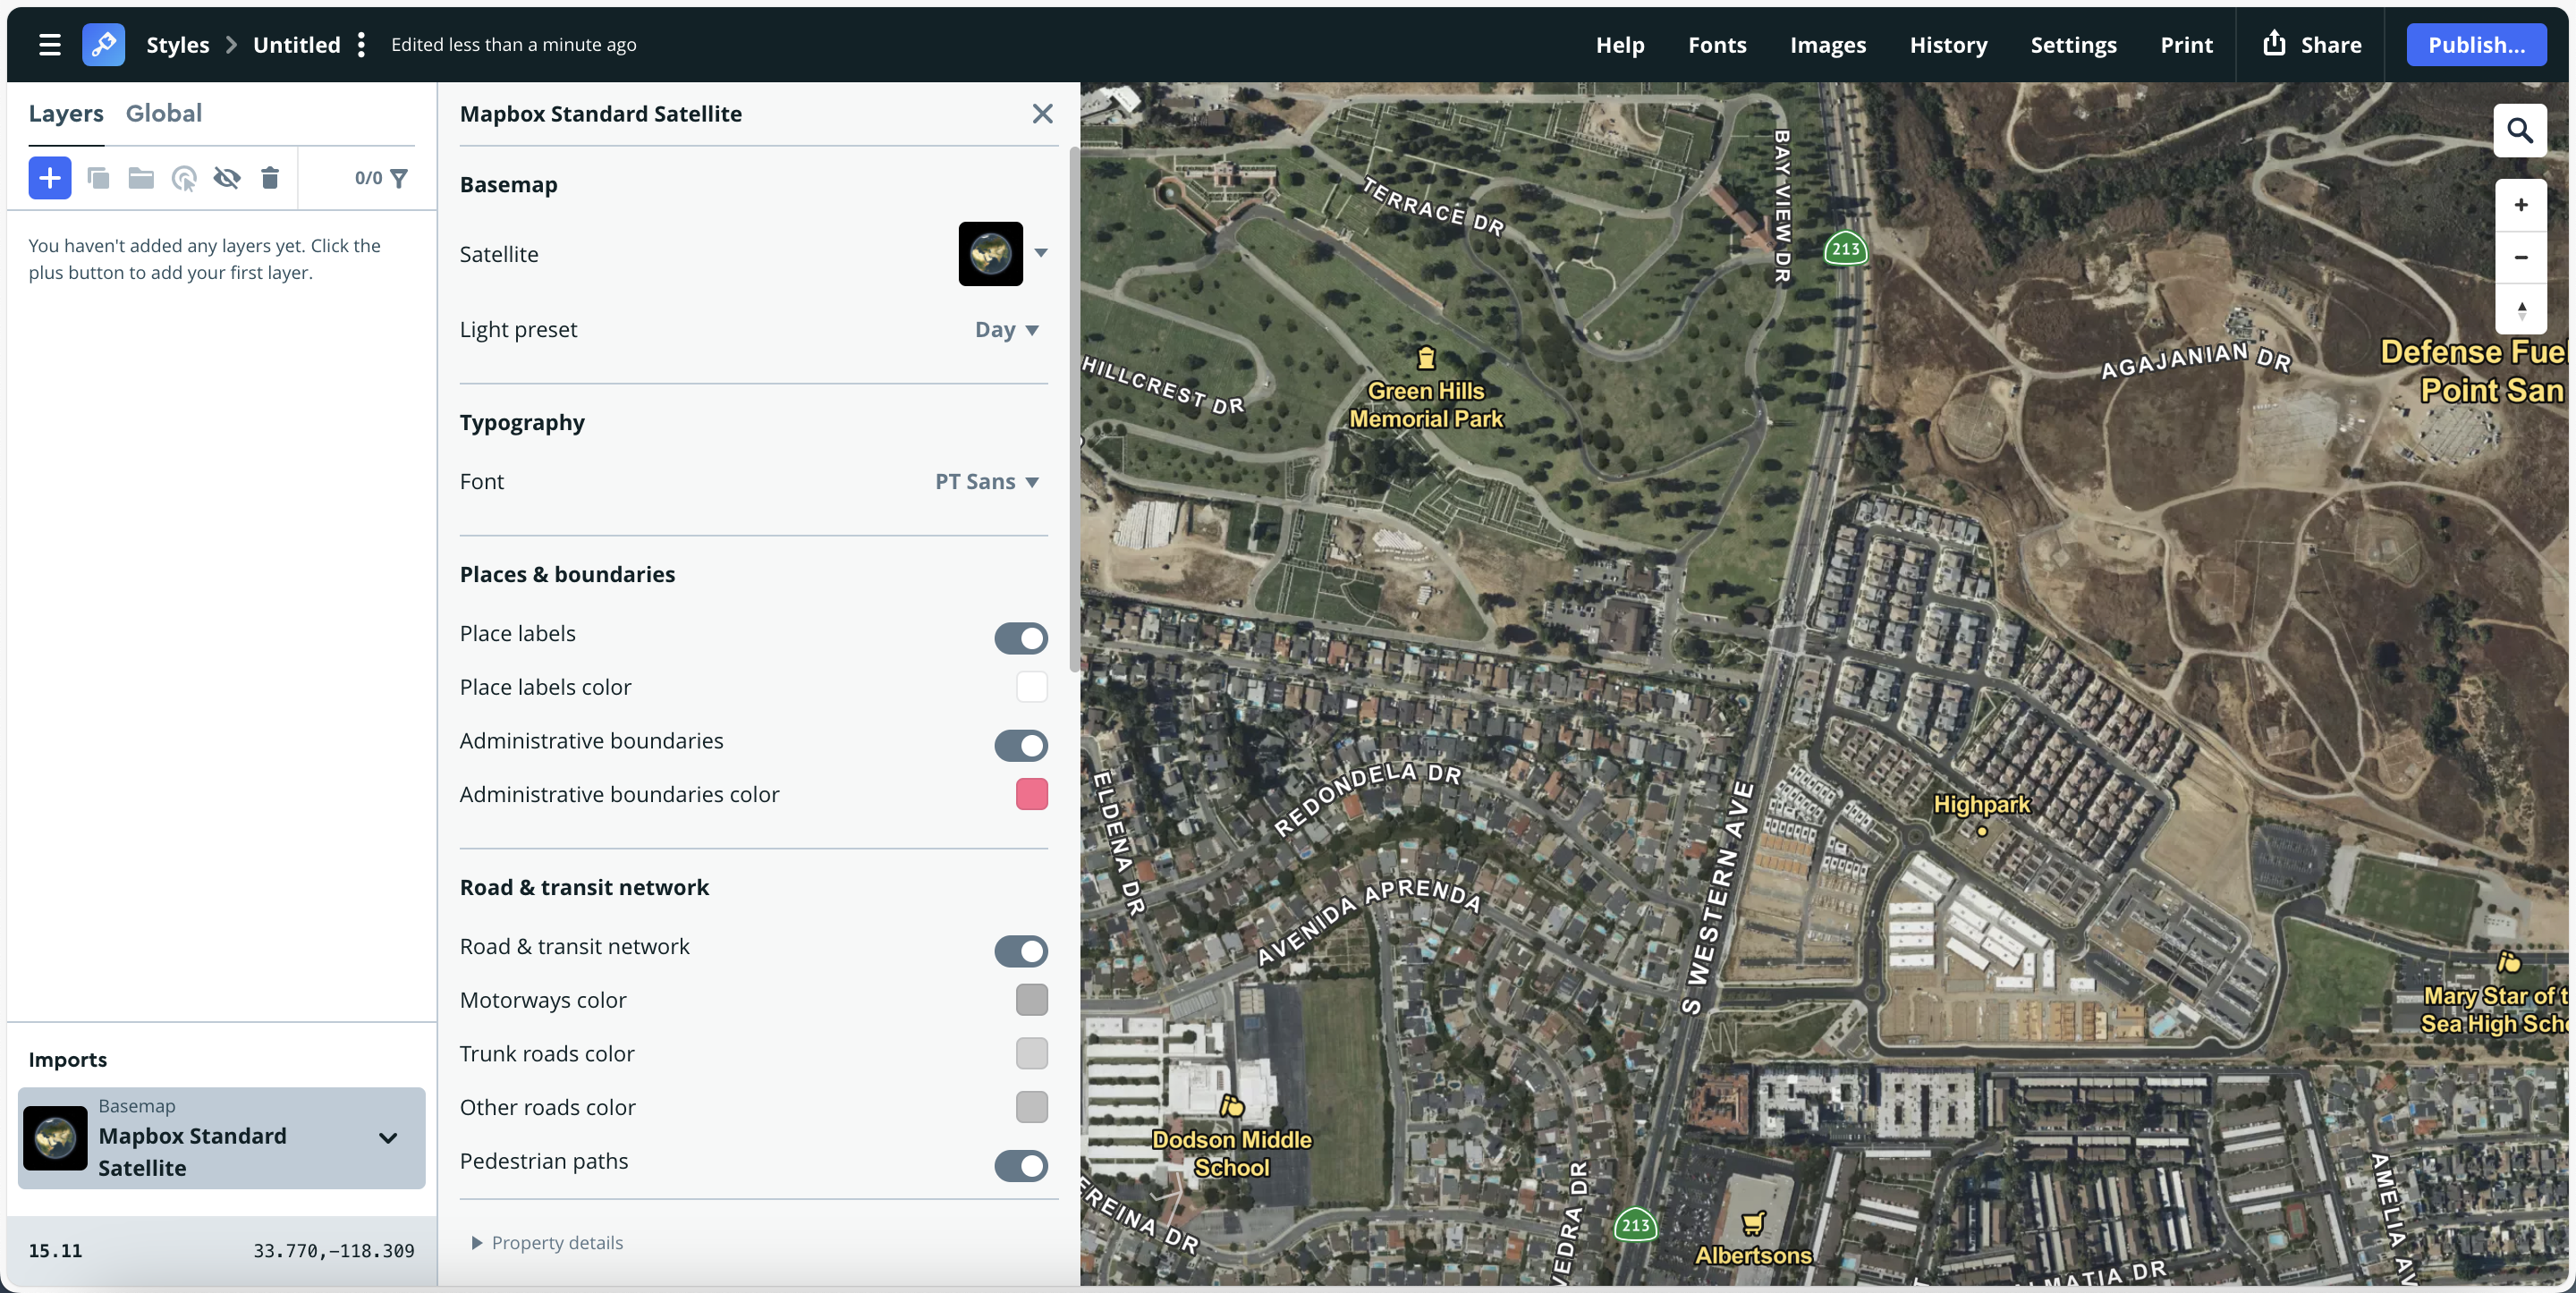Expand the Property details link
The height and width of the screenshot is (1293, 2576).
pyautogui.click(x=547, y=1243)
